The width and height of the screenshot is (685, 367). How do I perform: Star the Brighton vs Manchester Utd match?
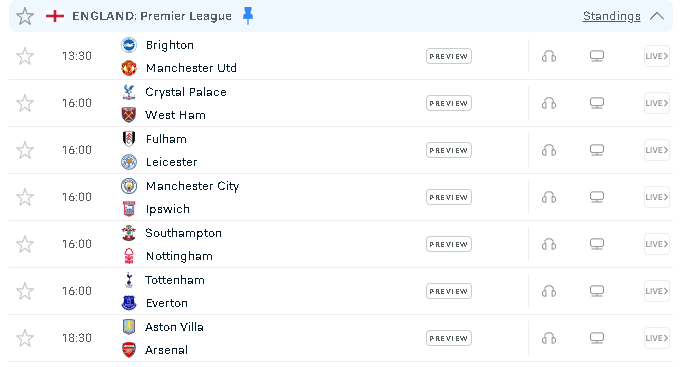coord(25,56)
